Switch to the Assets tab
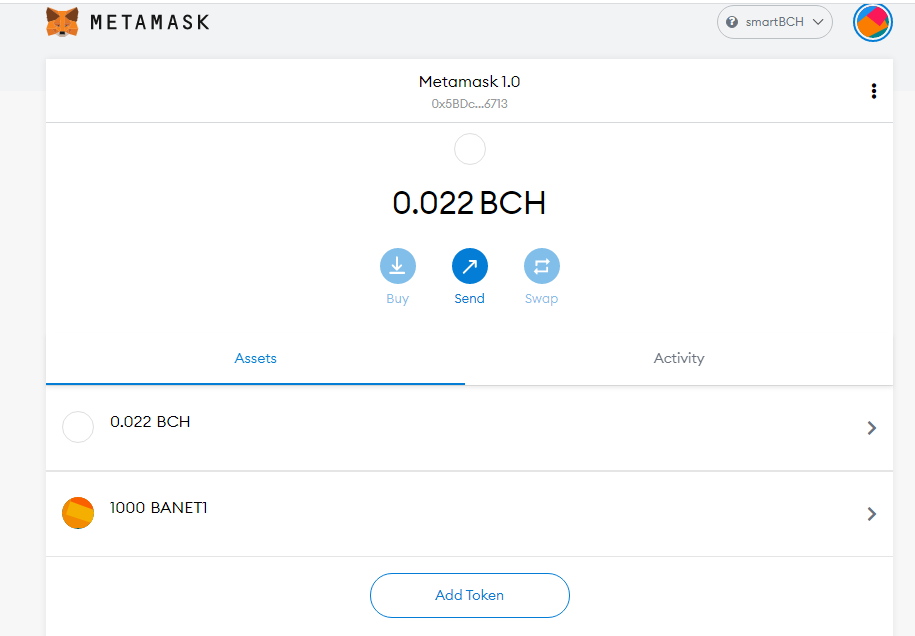915x636 pixels. tap(255, 359)
